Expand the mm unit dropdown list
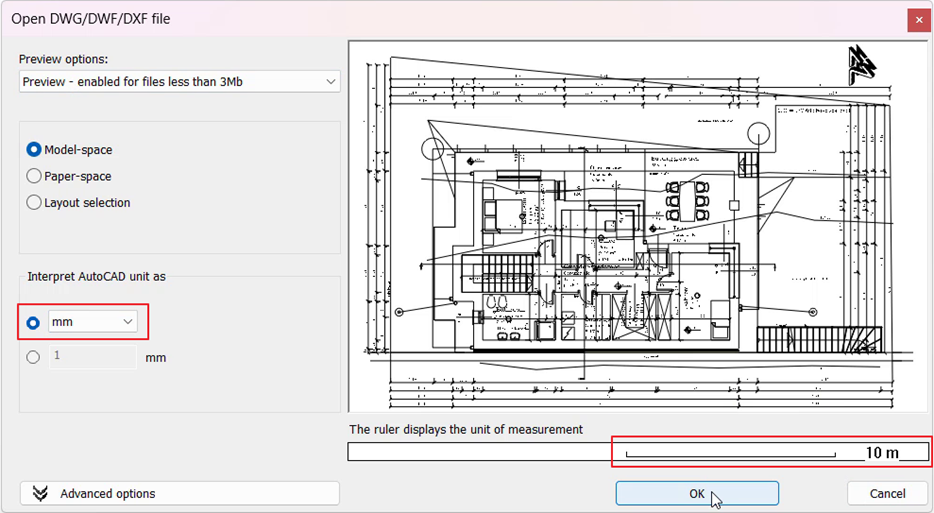Screen dimensions: 934x513 click(x=93, y=322)
